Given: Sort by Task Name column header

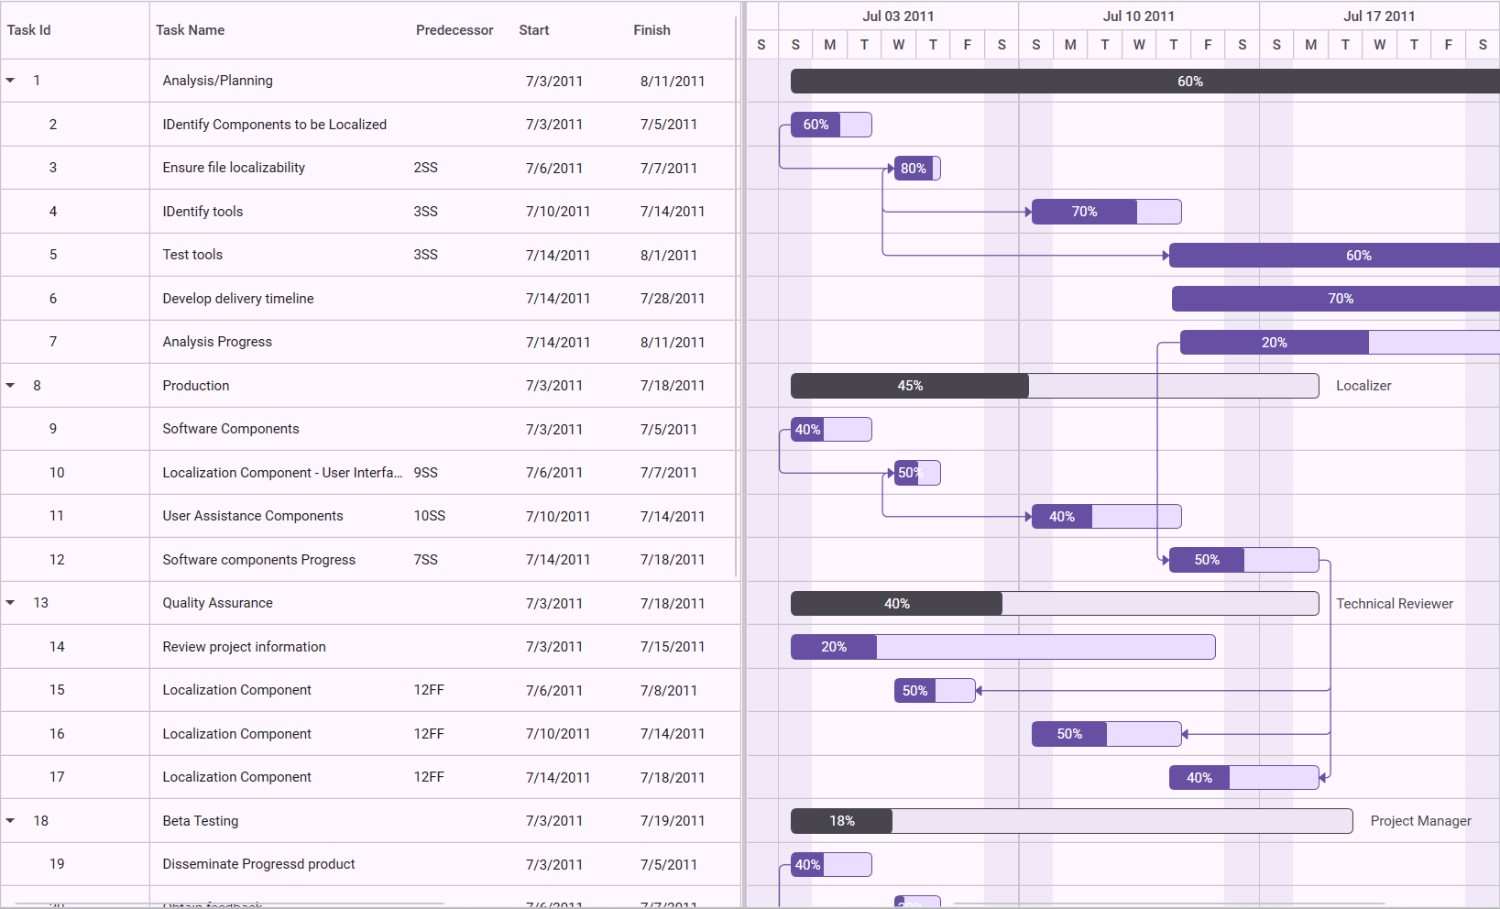Looking at the screenshot, I should [x=190, y=30].
